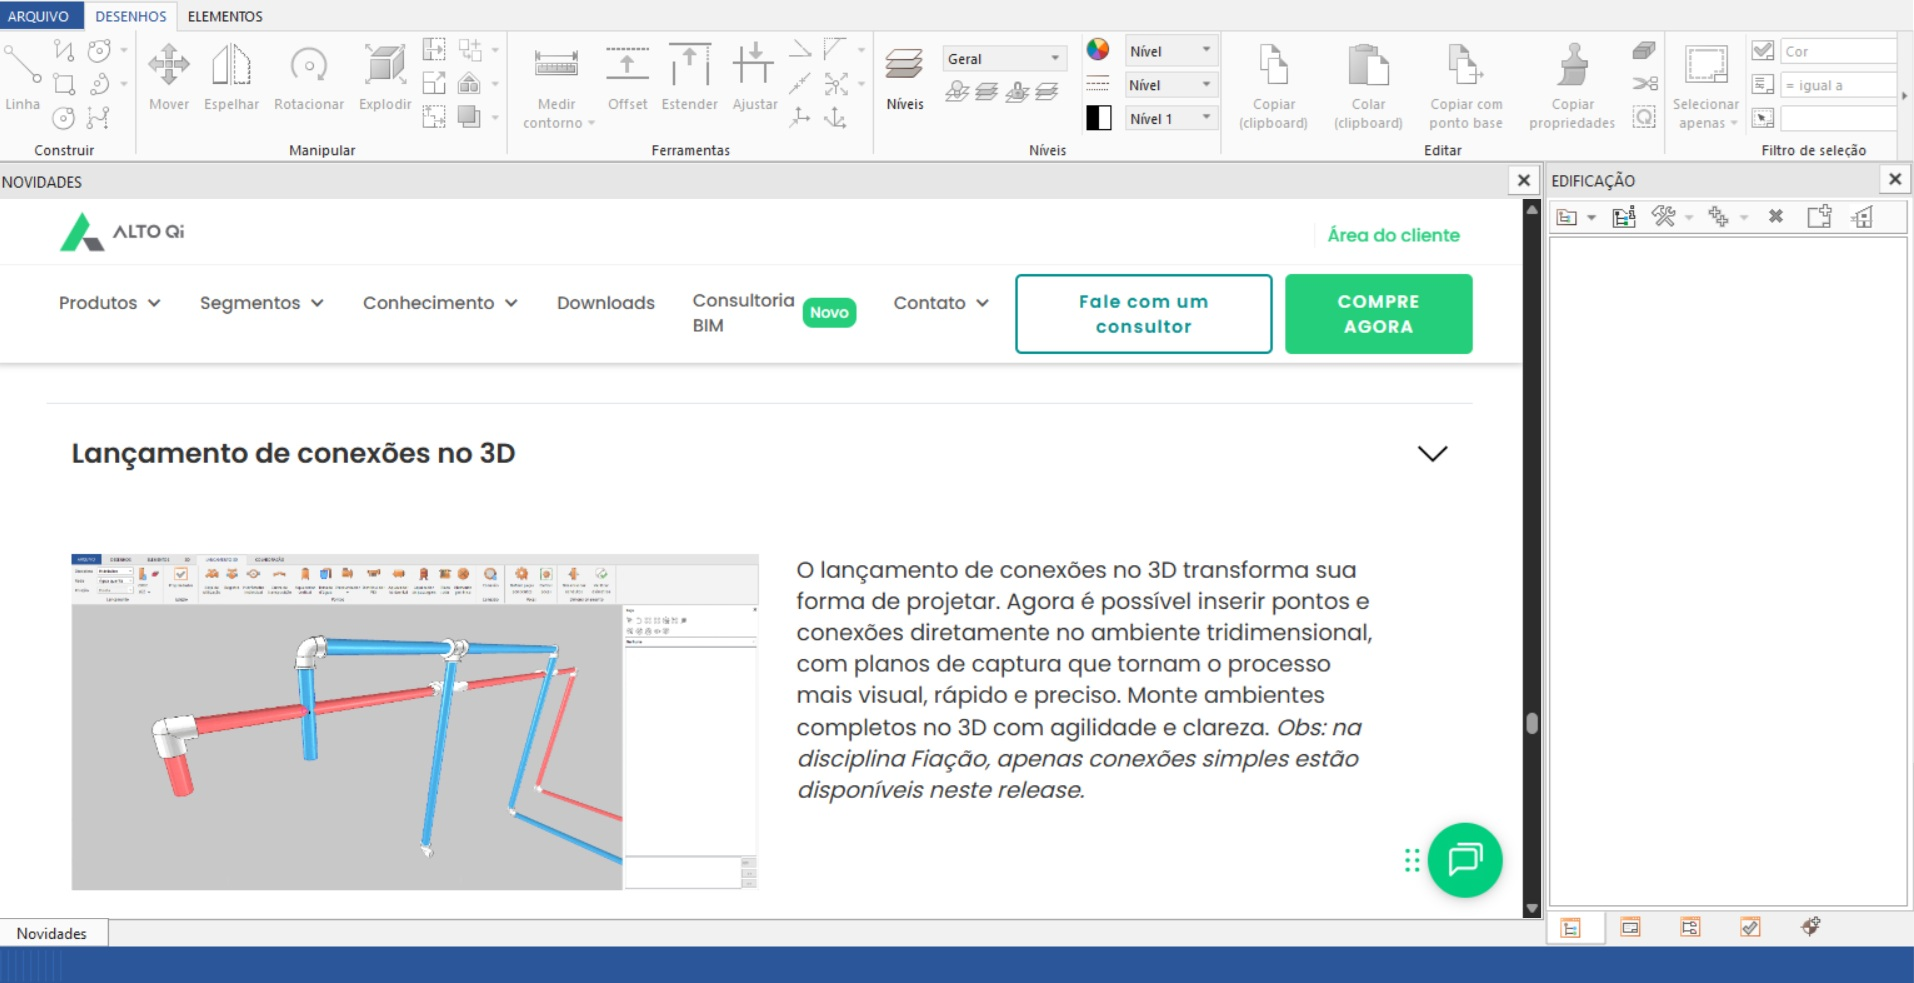Click the COMPRE AGORA button
The image size is (1914, 983).
(x=1378, y=314)
